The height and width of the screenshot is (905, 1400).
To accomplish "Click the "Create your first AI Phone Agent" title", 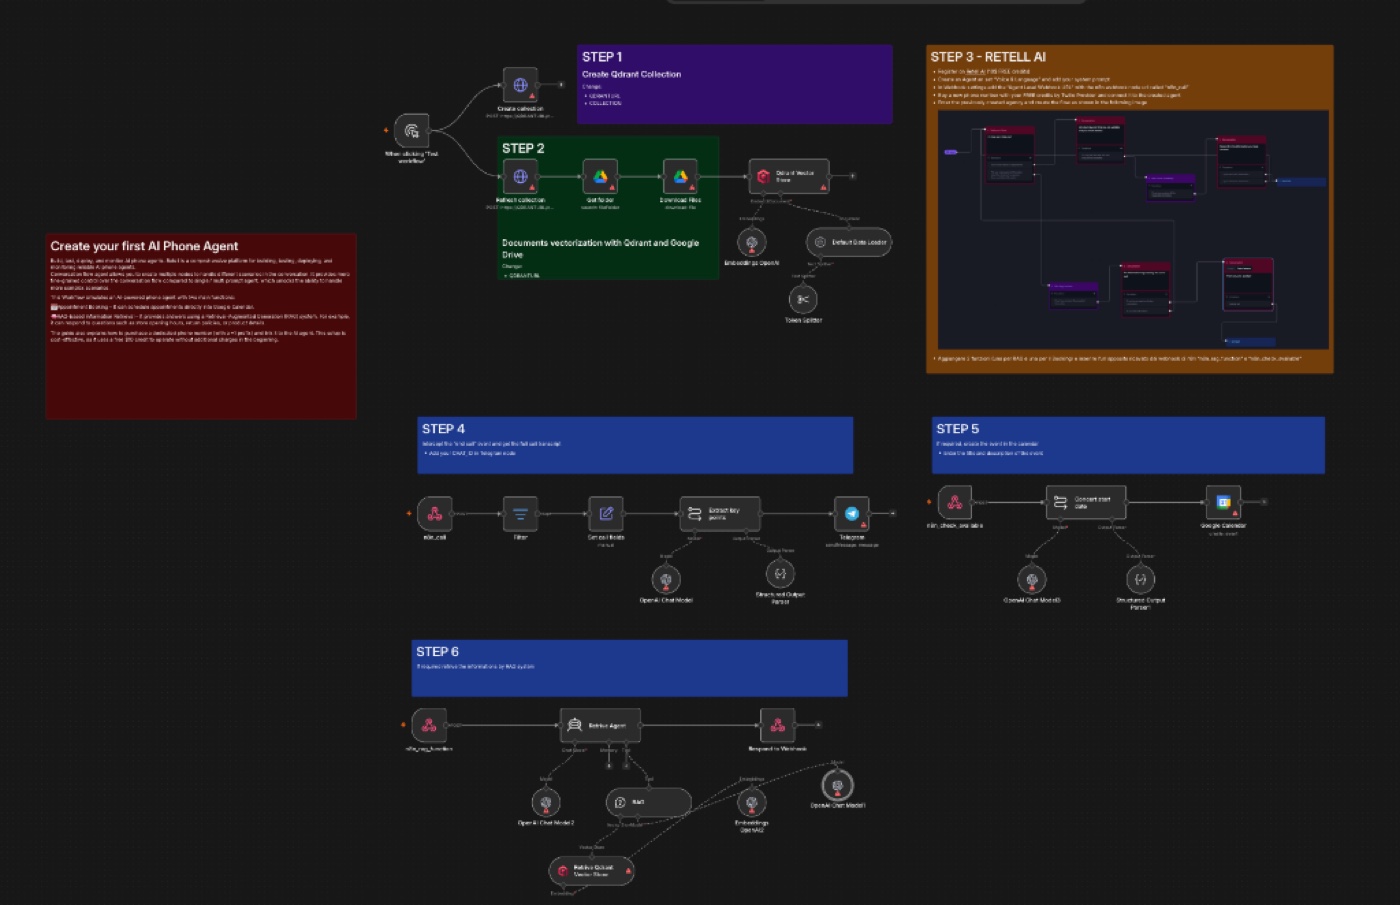I will (145, 246).
